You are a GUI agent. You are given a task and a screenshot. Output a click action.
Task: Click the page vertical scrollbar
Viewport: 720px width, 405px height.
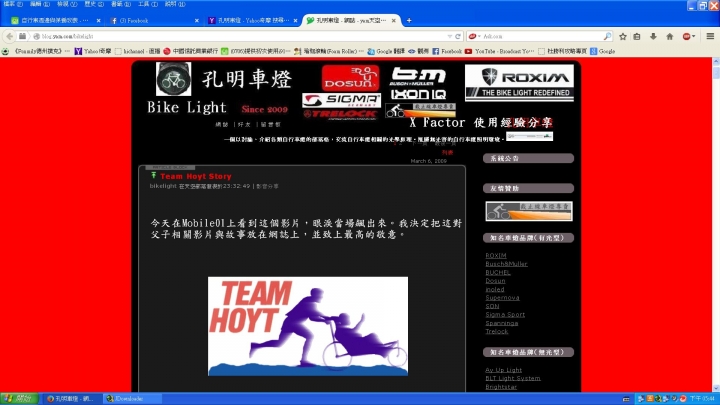(x=716, y=225)
